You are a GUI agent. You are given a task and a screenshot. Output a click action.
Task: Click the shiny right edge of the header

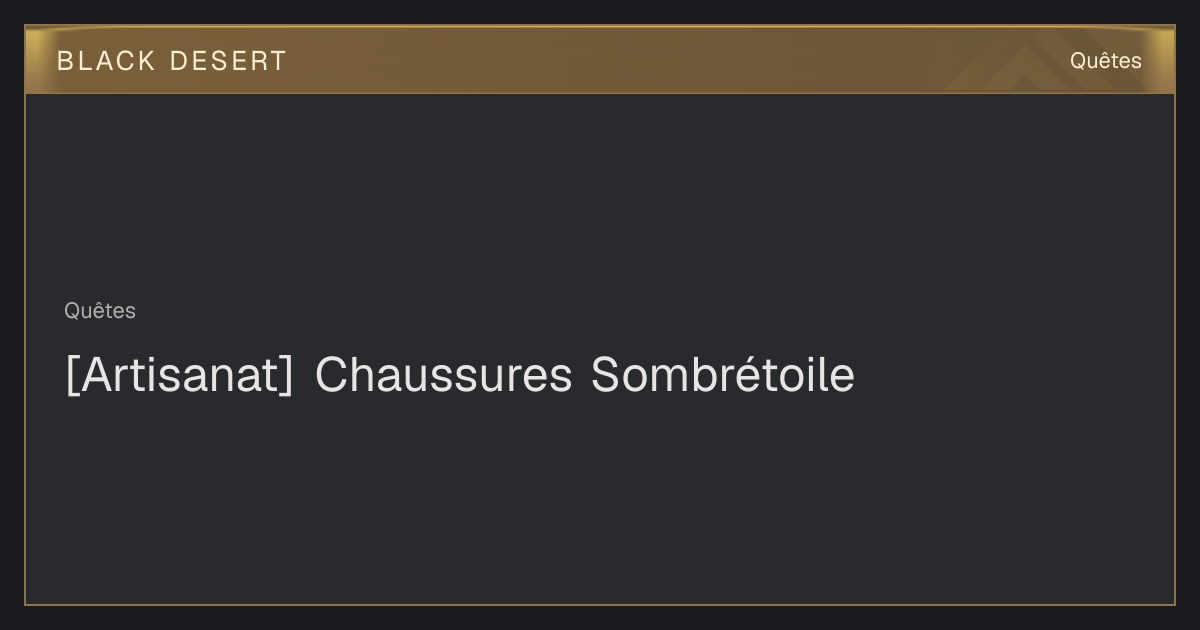[x=1162, y=60]
